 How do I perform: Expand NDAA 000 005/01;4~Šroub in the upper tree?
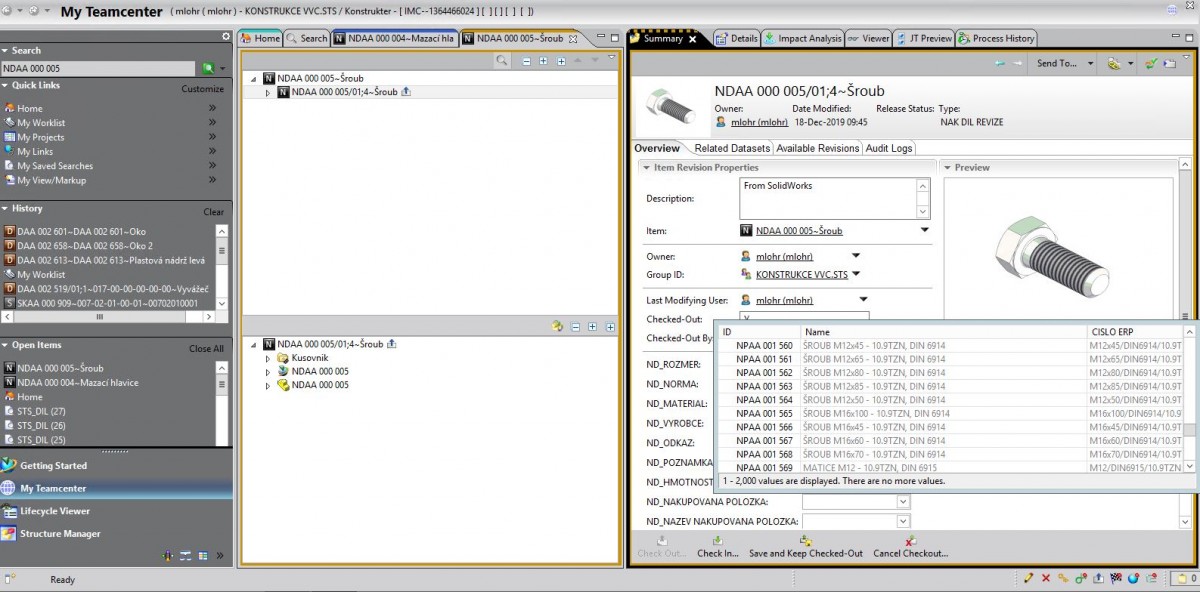pyautogui.click(x=267, y=92)
